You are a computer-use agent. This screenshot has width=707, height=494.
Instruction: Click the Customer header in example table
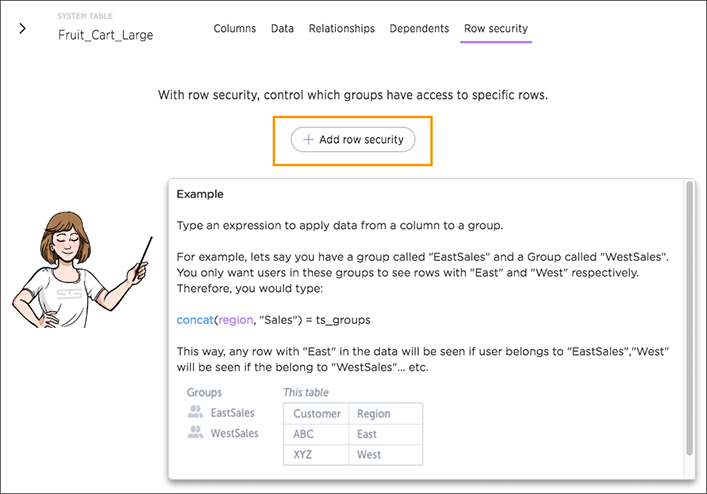click(317, 414)
